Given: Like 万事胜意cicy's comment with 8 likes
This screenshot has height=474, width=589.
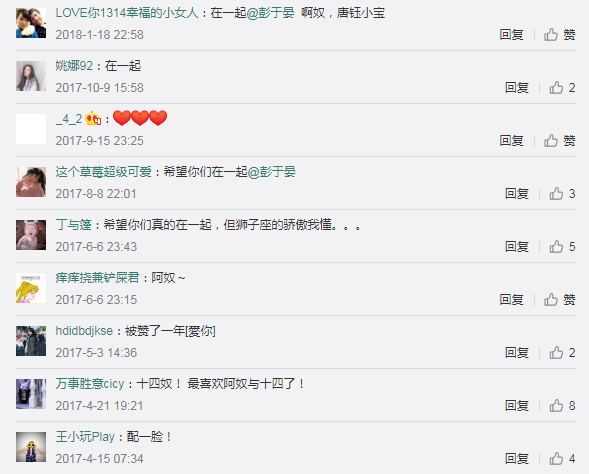Looking at the screenshot, I should click(x=562, y=406).
